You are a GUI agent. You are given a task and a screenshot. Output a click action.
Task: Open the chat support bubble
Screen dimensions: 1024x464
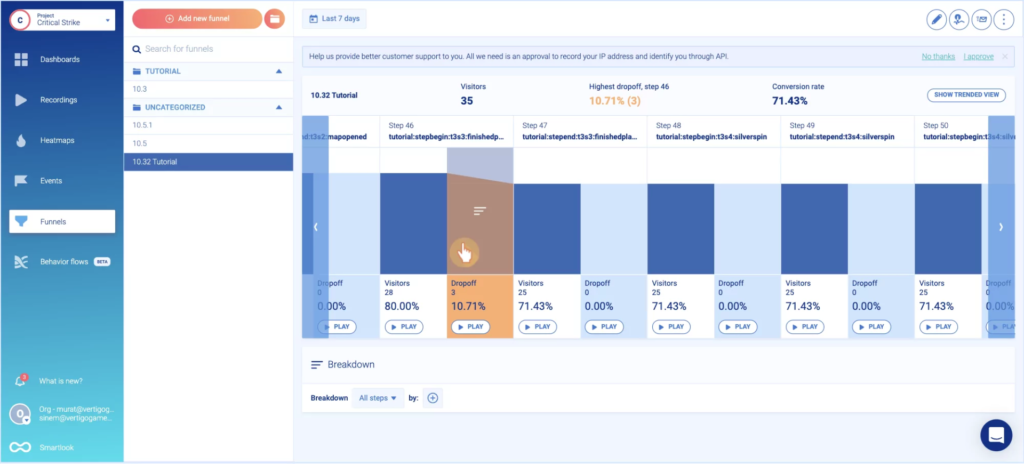(996, 435)
